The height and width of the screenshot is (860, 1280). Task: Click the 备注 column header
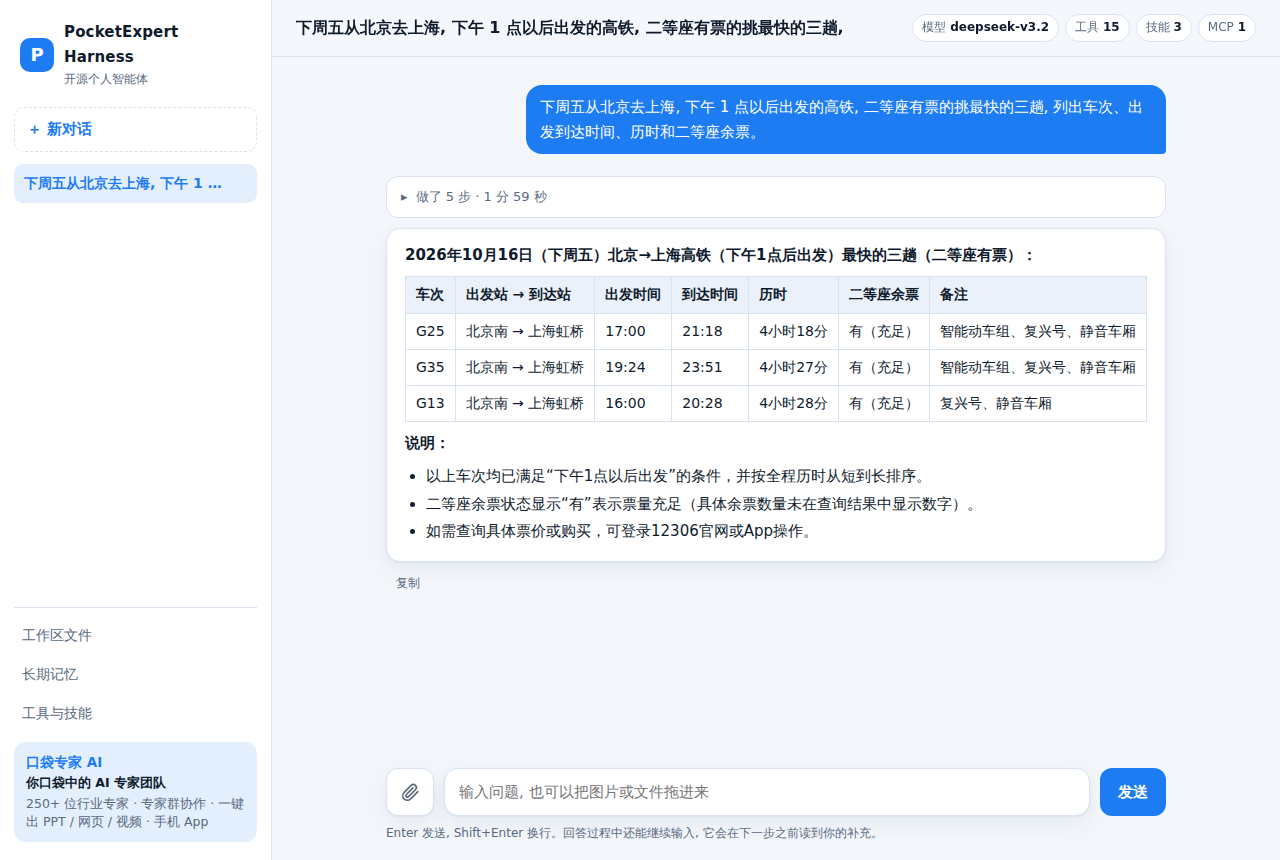click(x=1038, y=295)
